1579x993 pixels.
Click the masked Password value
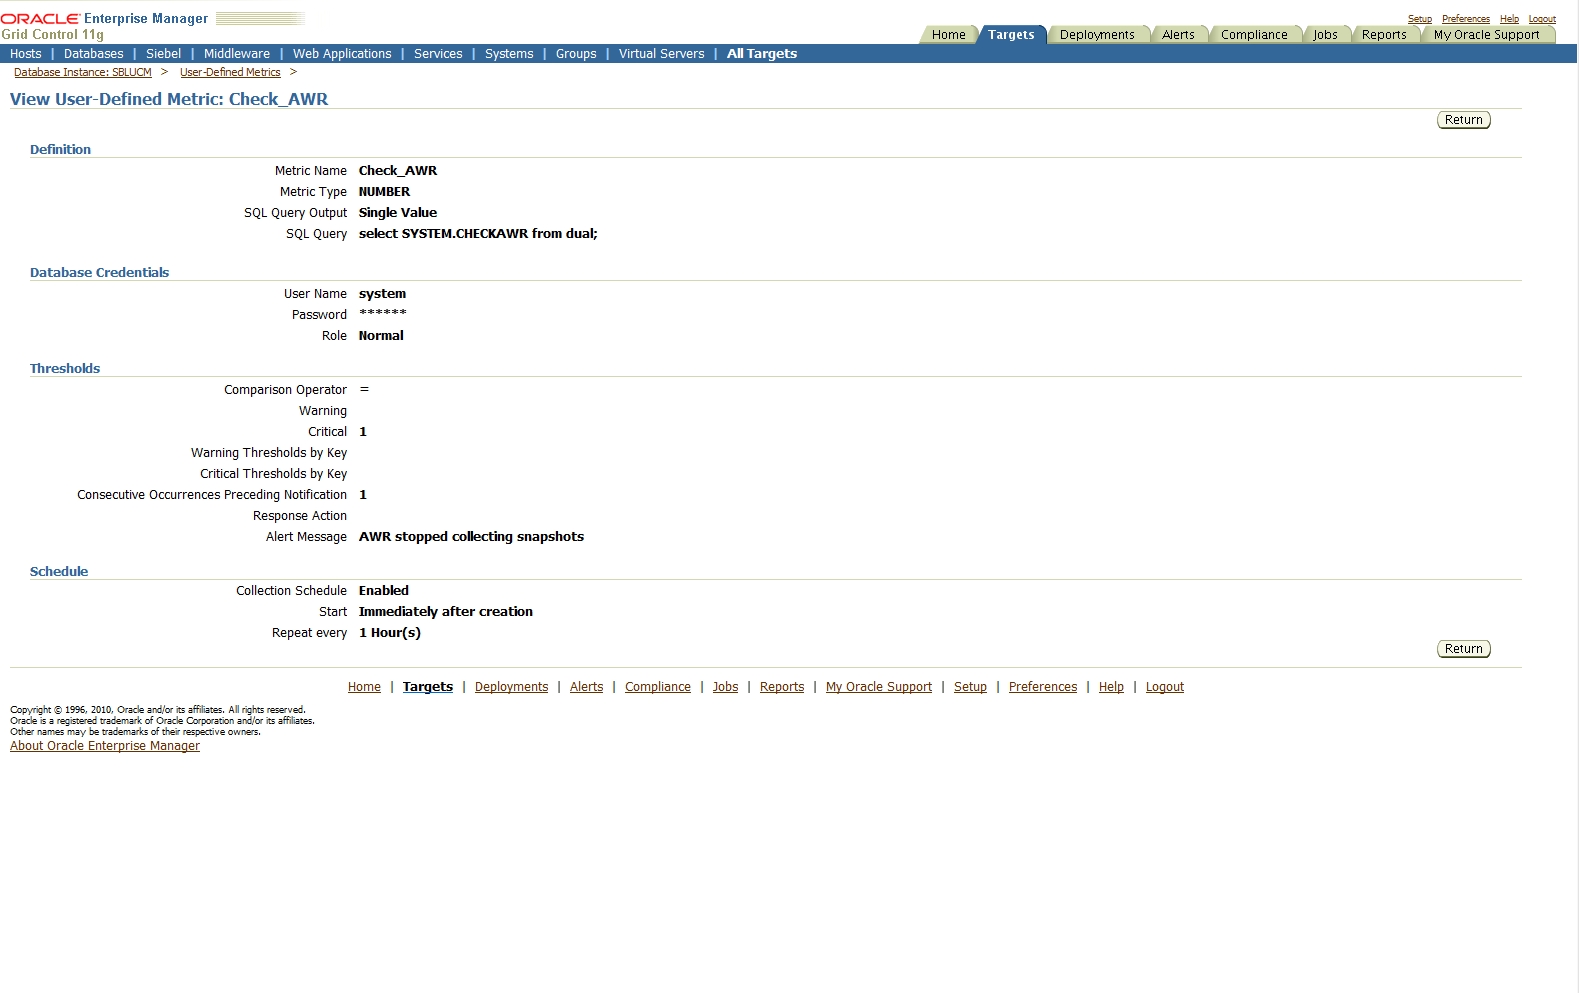[382, 315]
